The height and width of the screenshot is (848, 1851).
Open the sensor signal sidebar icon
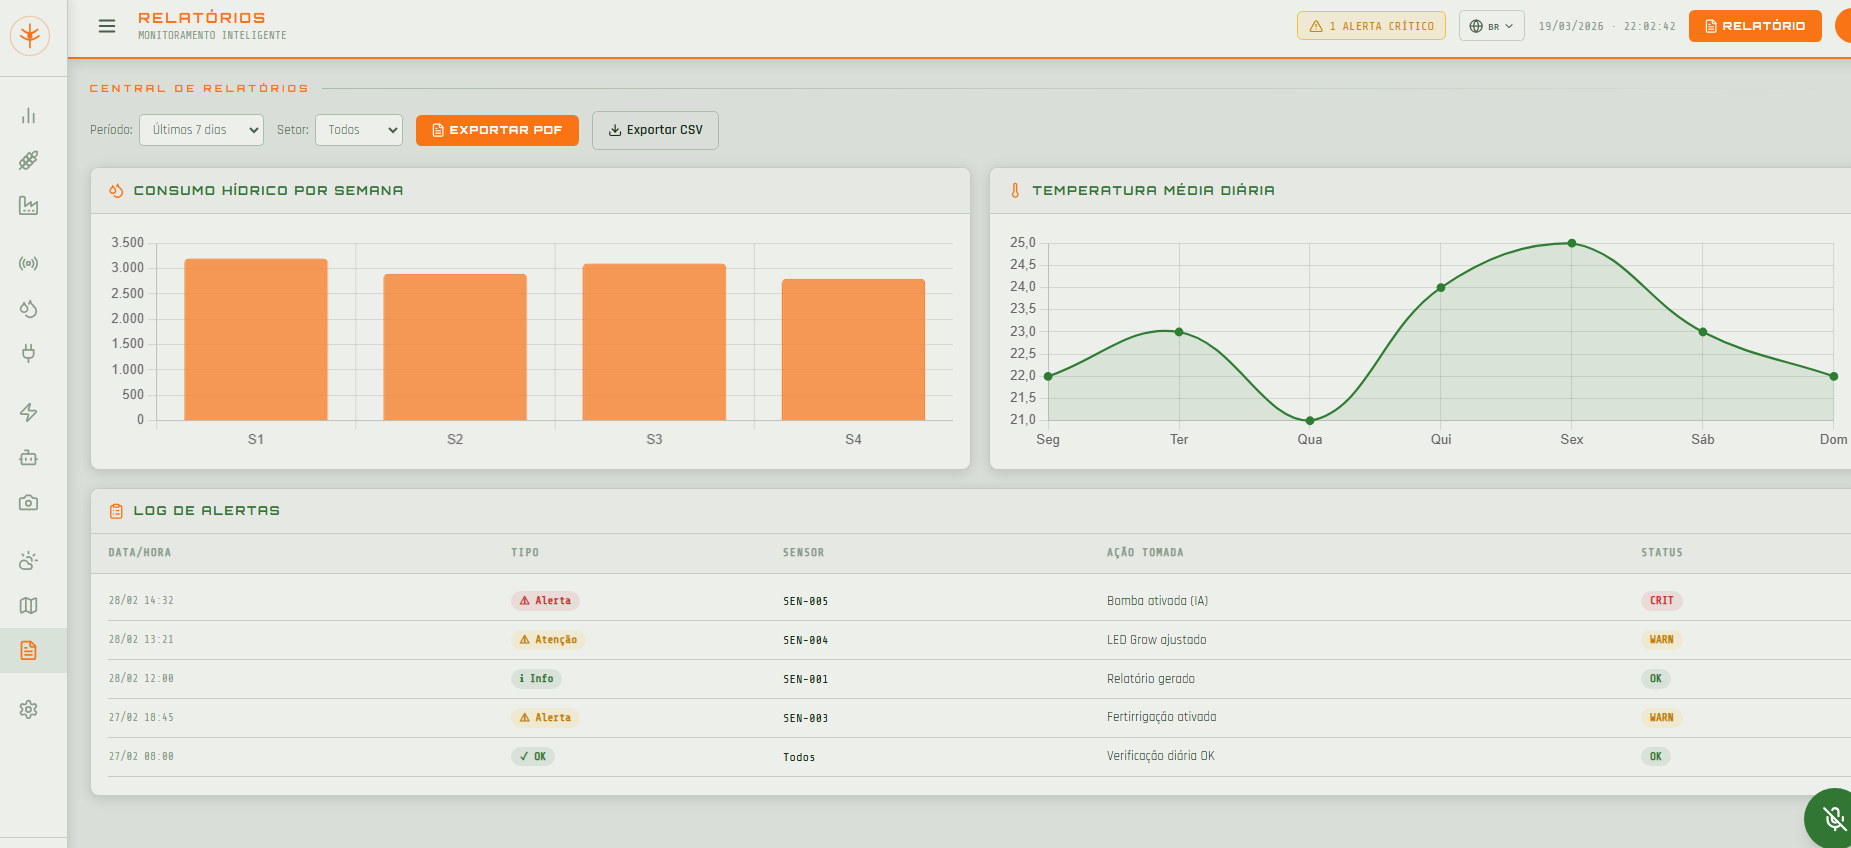pos(29,264)
